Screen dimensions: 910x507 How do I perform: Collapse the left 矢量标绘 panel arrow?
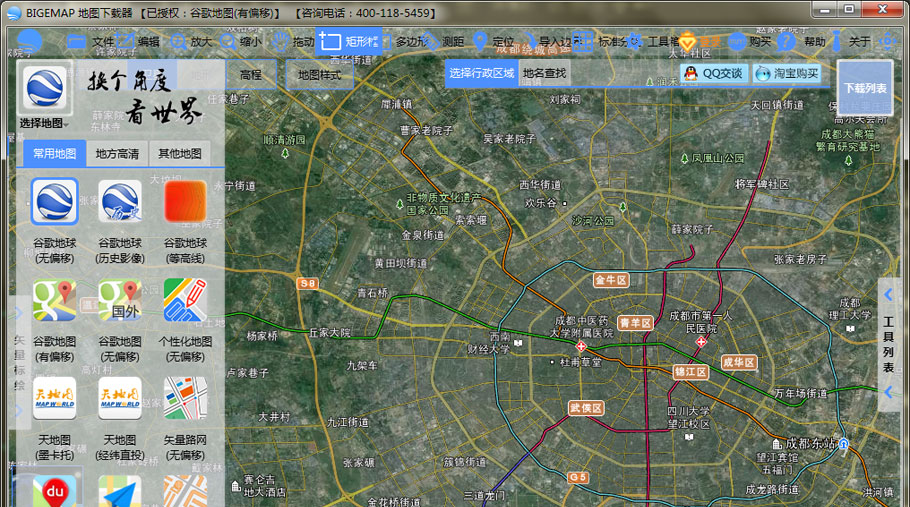tap(19, 313)
